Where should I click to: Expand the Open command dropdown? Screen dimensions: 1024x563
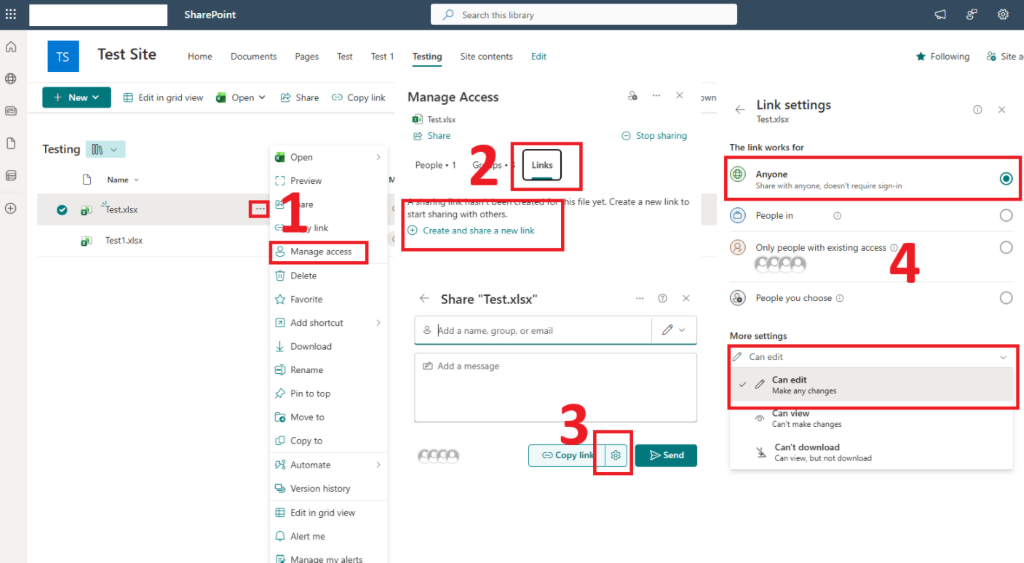click(262, 97)
